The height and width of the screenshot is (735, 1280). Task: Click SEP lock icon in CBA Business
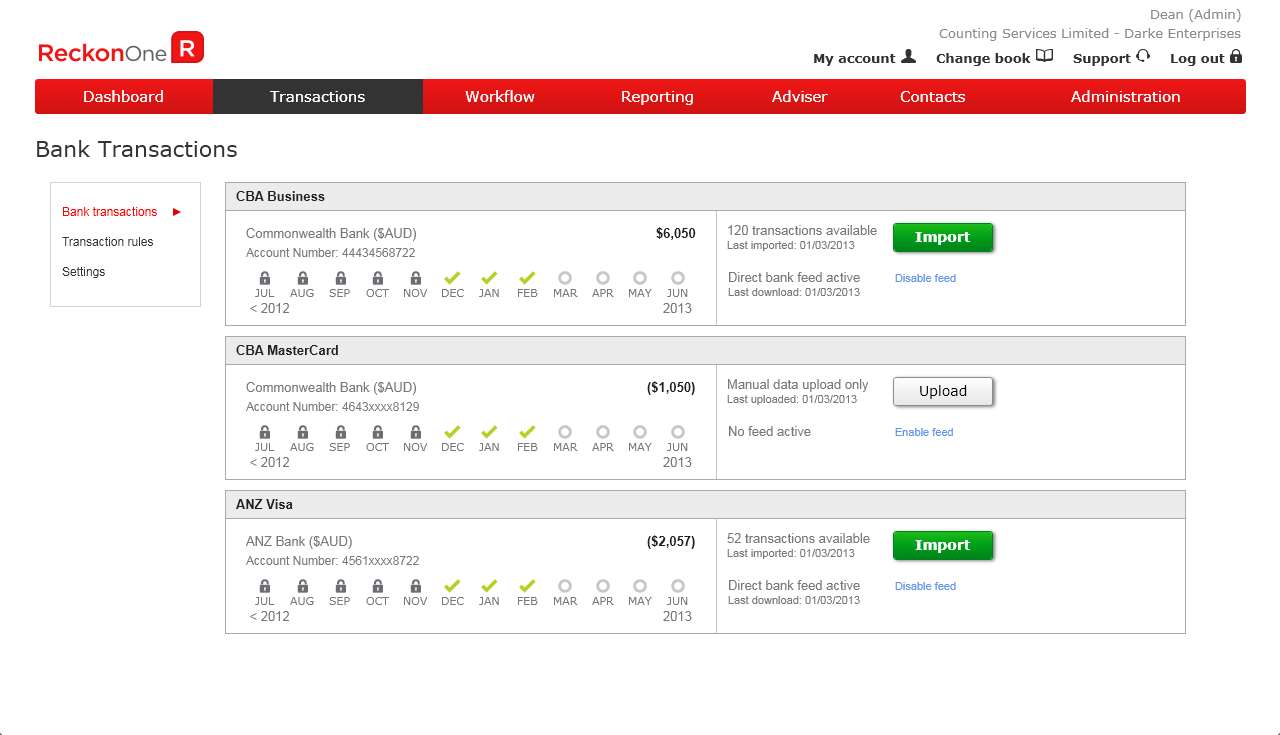coord(340,278)
